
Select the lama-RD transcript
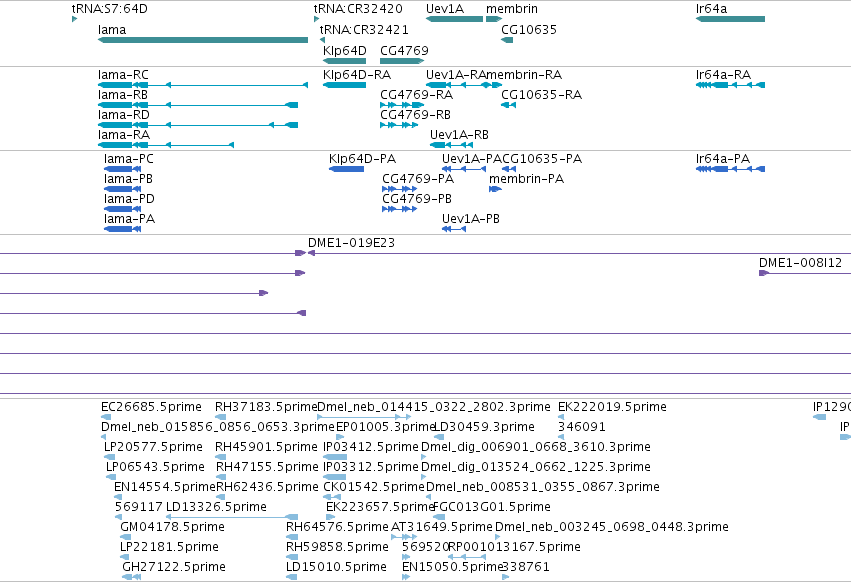click(198, 125)
